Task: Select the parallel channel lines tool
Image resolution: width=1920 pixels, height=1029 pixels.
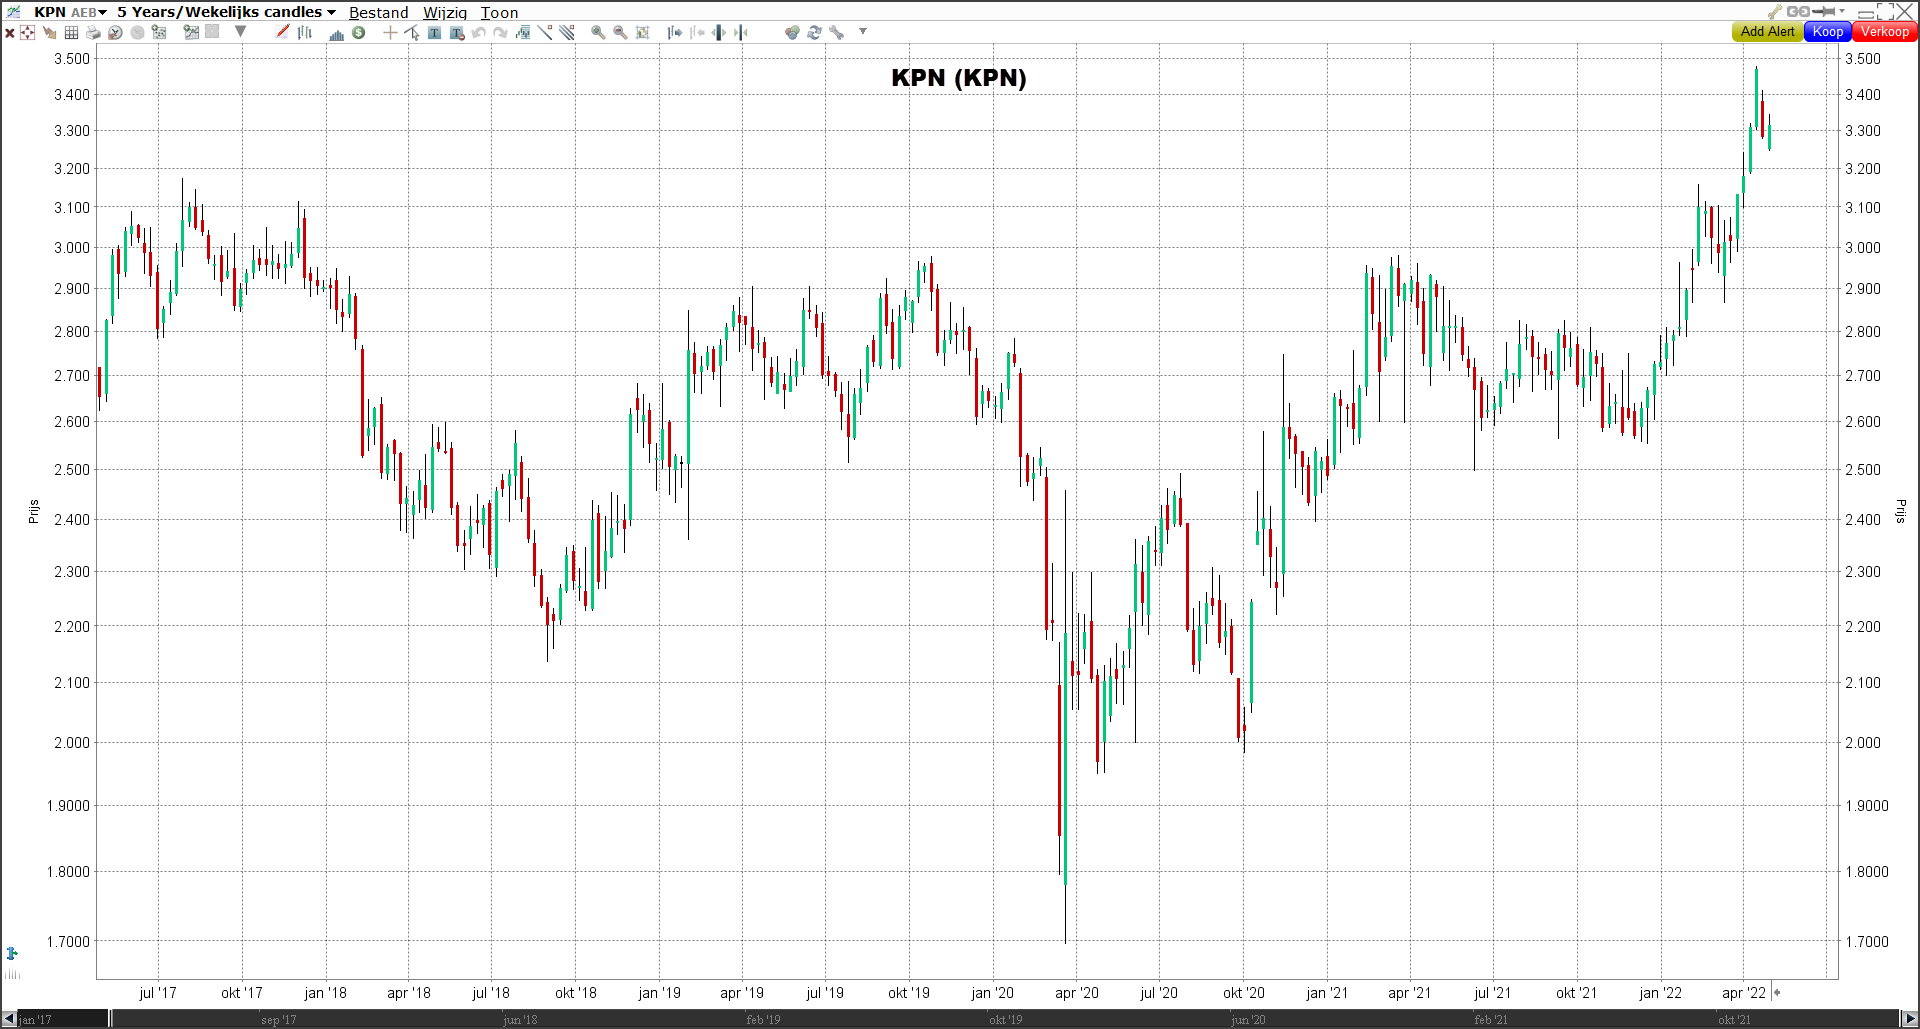Action: tap(567, 32)
